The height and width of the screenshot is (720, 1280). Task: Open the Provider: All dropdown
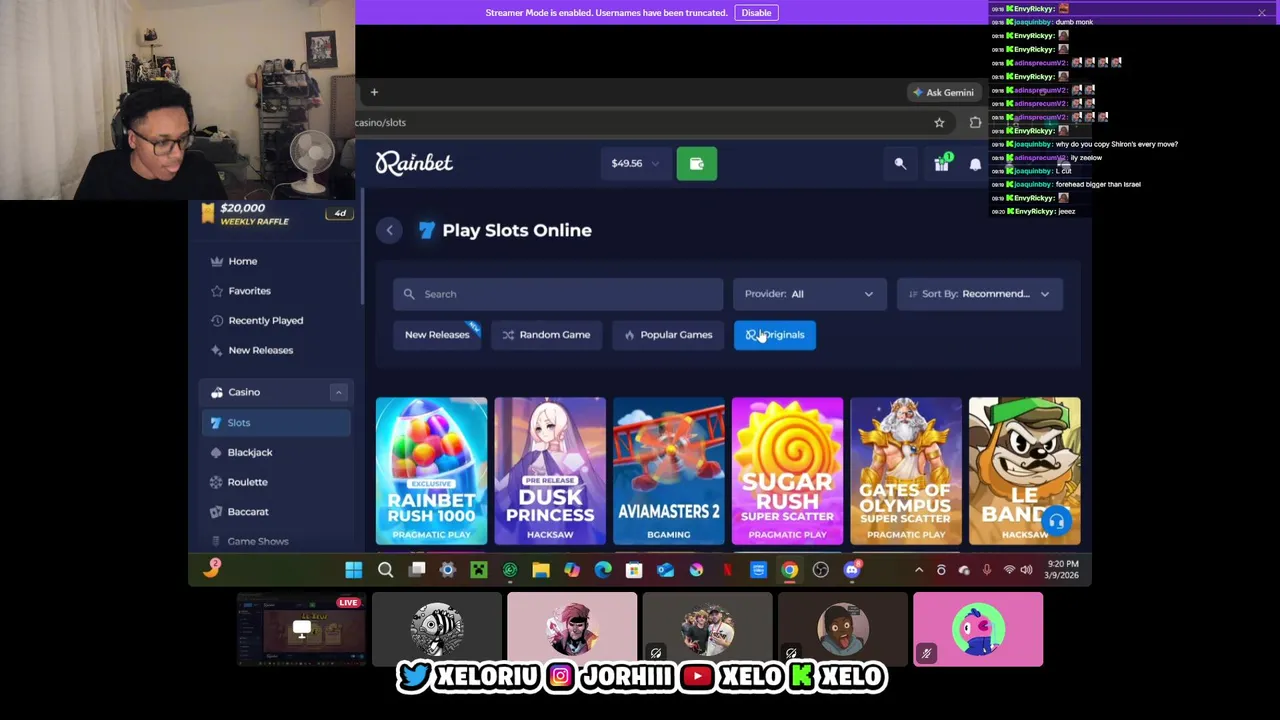point(809,294)
